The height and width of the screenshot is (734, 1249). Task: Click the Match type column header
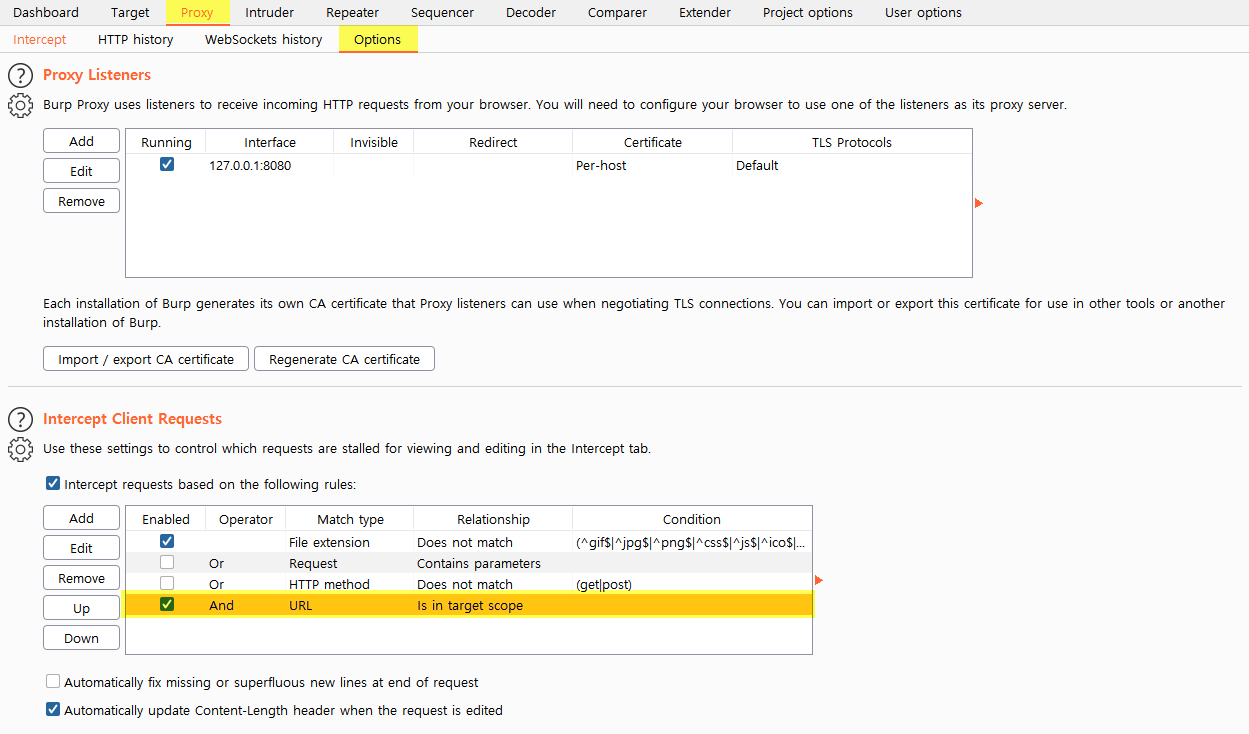click(x=350, y=519)
